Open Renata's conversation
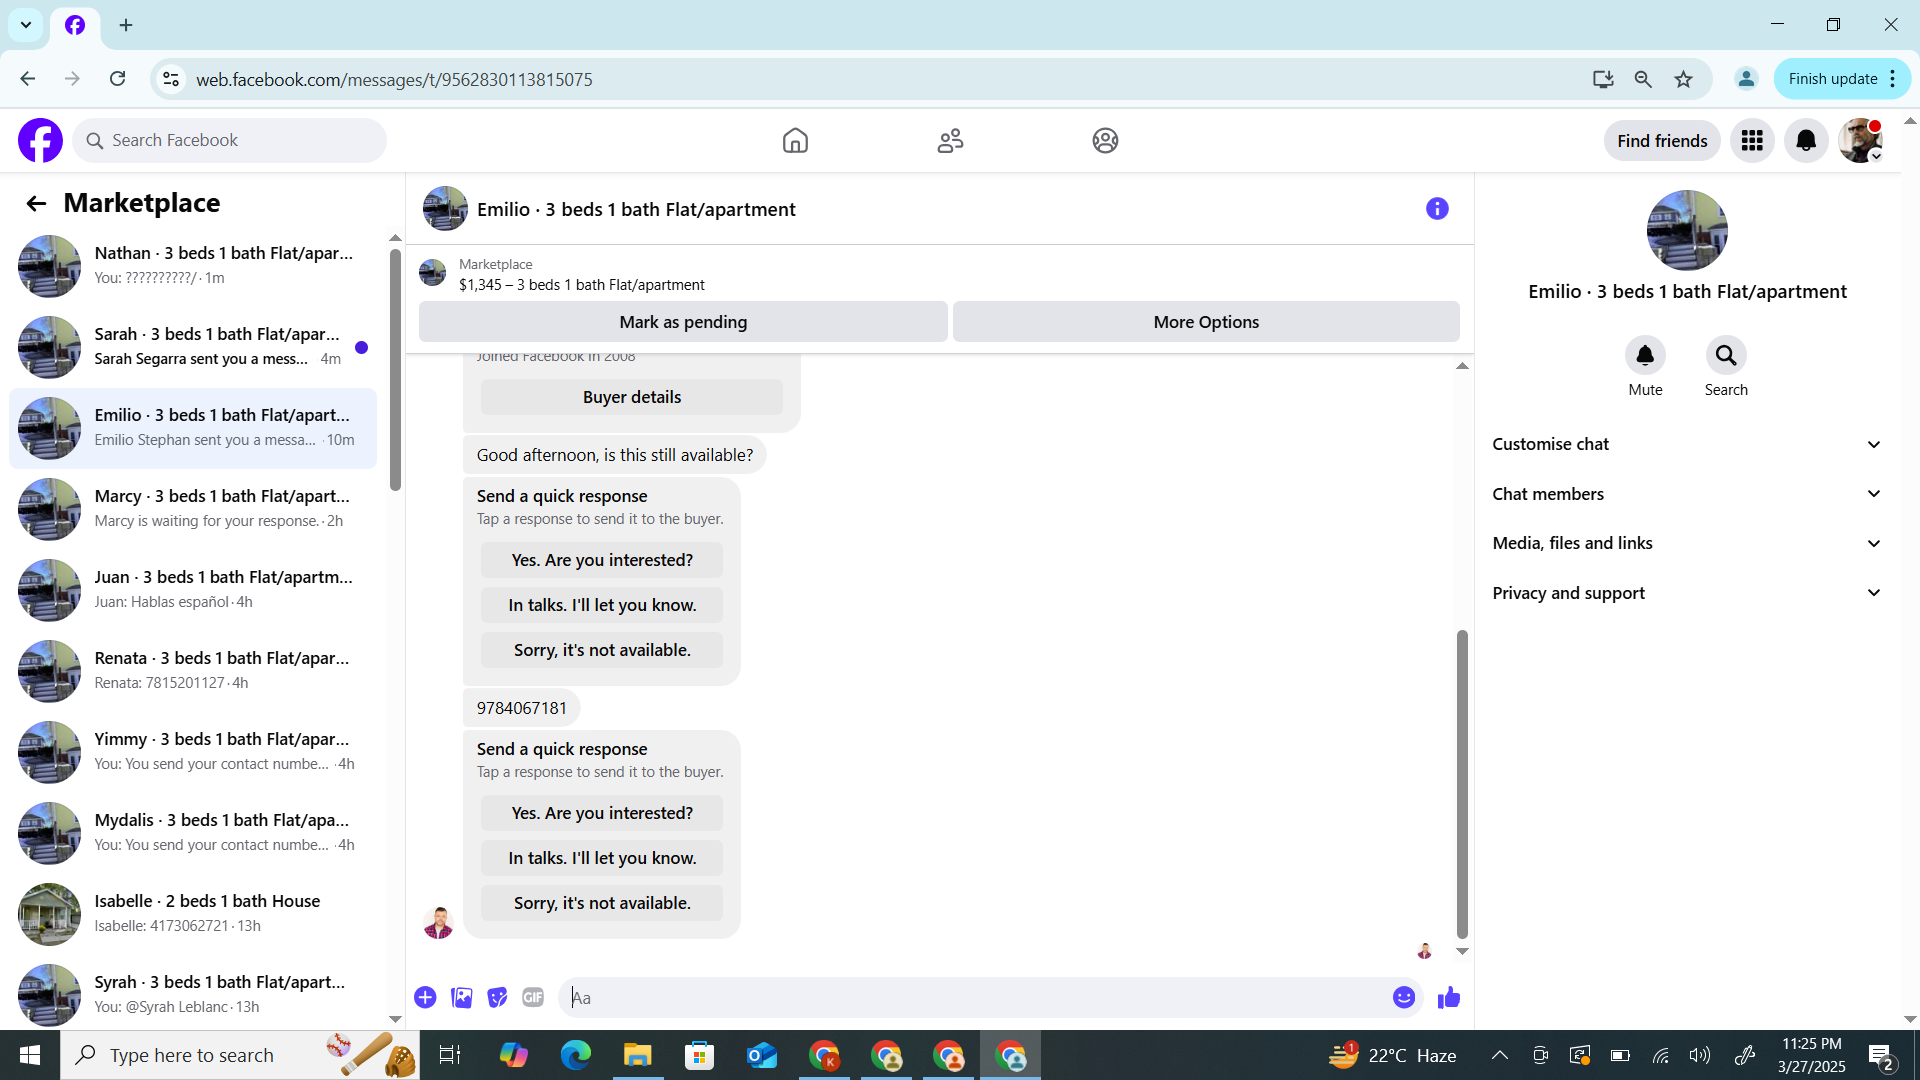 193,671
